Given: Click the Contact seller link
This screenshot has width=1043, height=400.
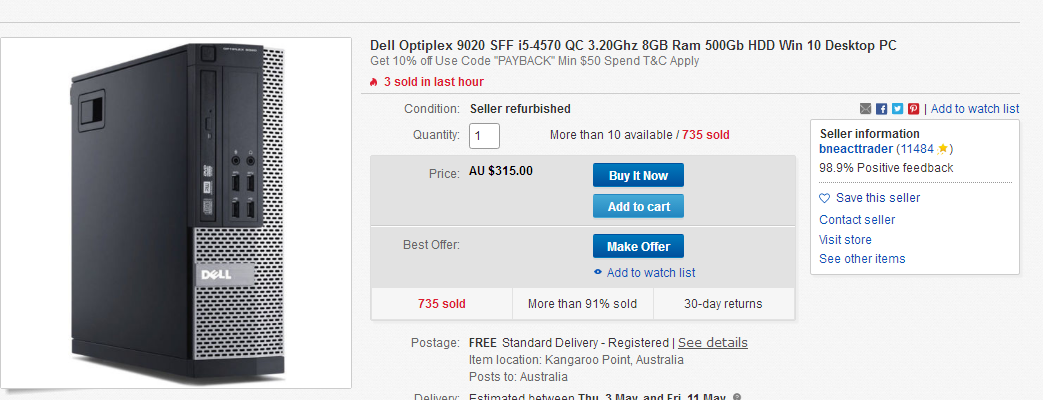Looking at the screenshot, I should pyautogui.click(x=857, y=220).
